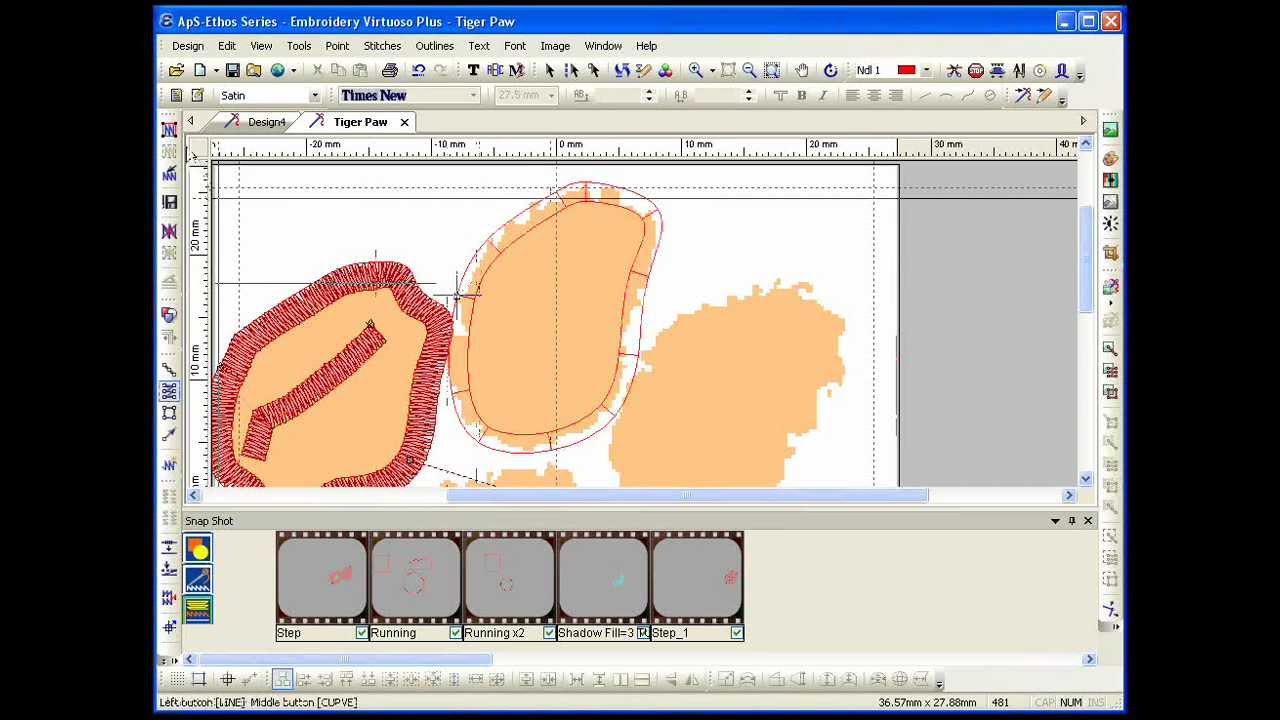Click the New design page icon

pyautogui.click(x=199, y=70)
